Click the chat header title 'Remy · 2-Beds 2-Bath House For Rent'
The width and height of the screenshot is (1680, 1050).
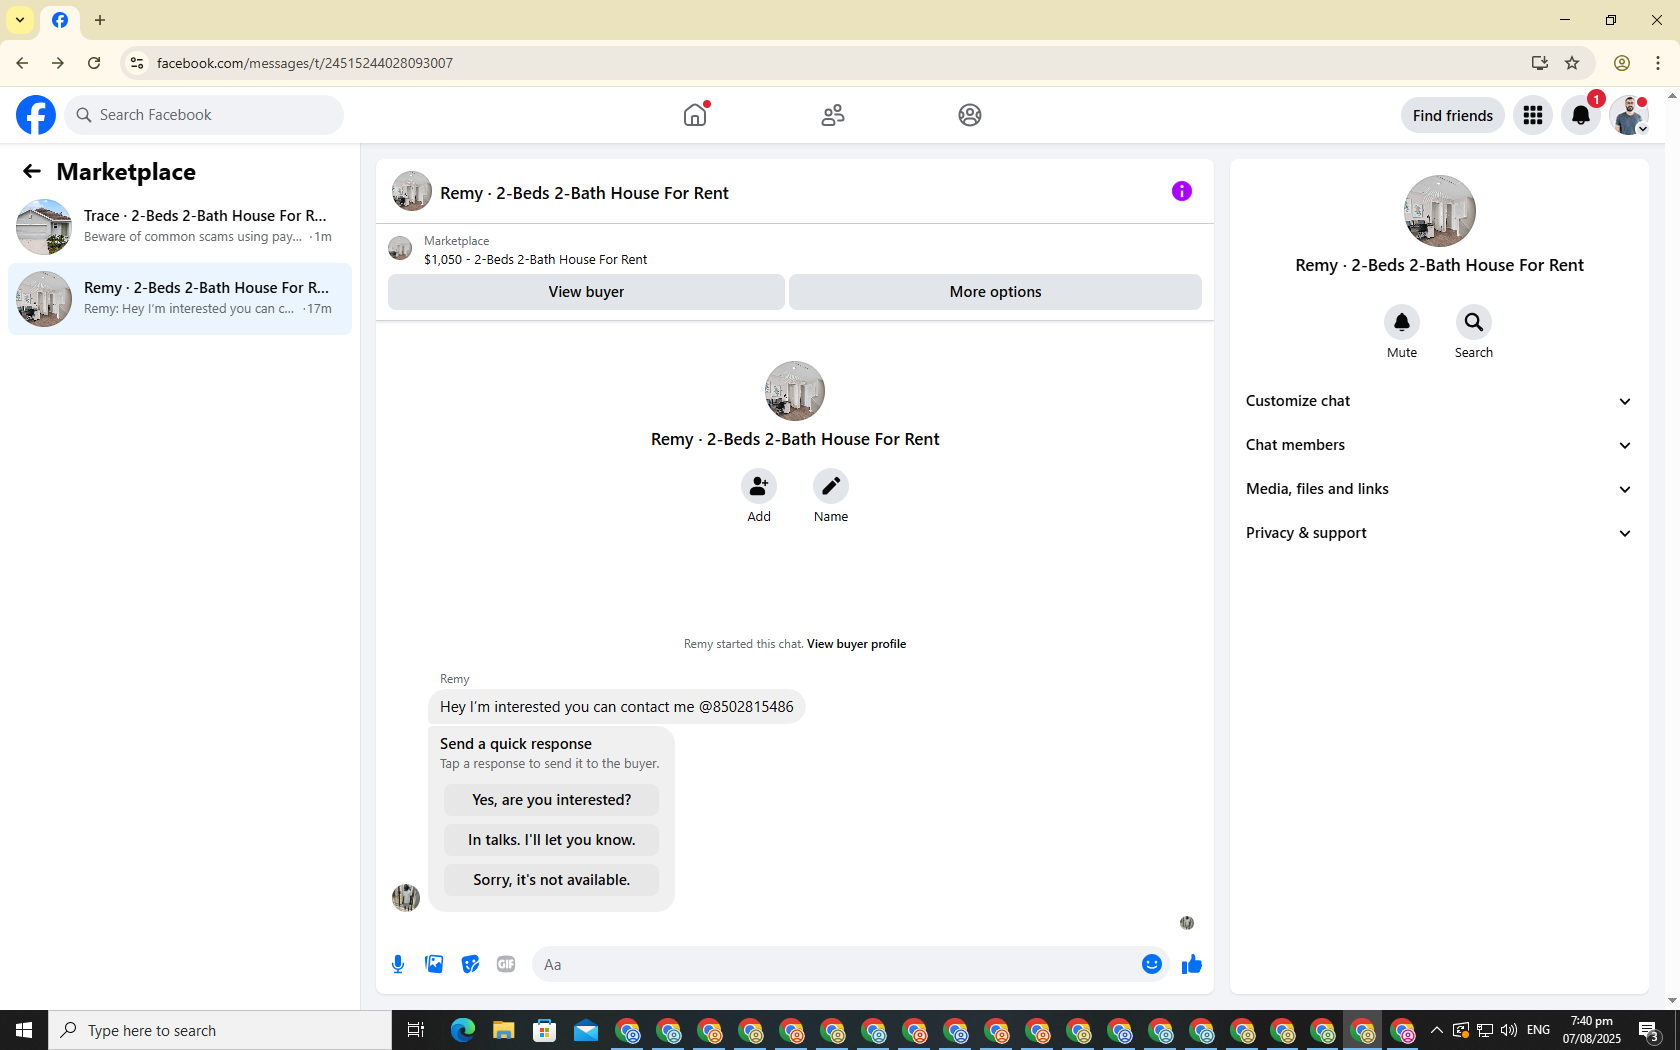point(584,193)
